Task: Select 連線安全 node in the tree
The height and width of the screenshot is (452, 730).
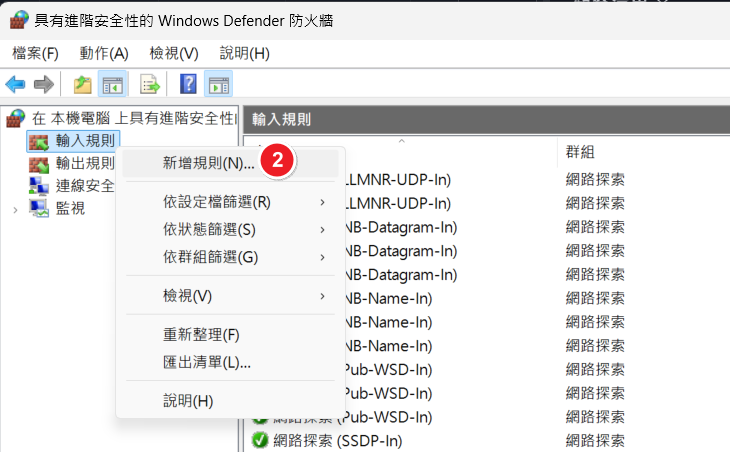Action: [85, 186]
